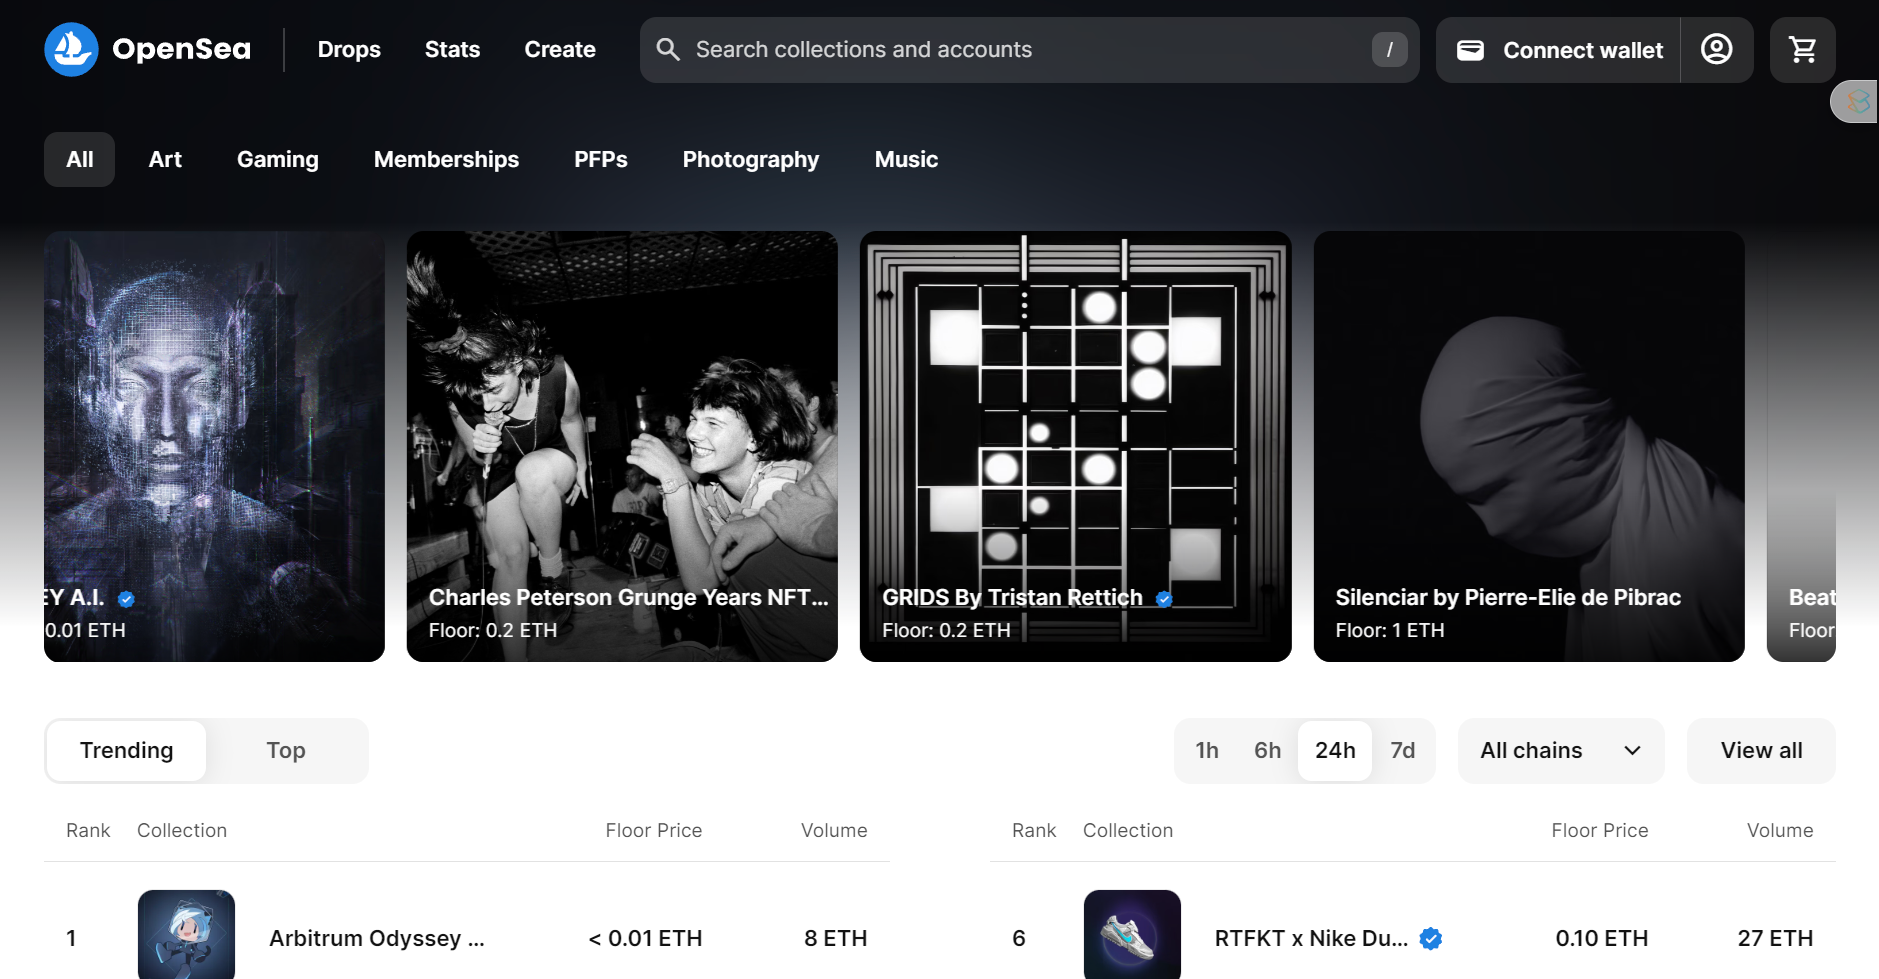Open the All chains dropdown

pyautogui.click(x=1561, y=750)
